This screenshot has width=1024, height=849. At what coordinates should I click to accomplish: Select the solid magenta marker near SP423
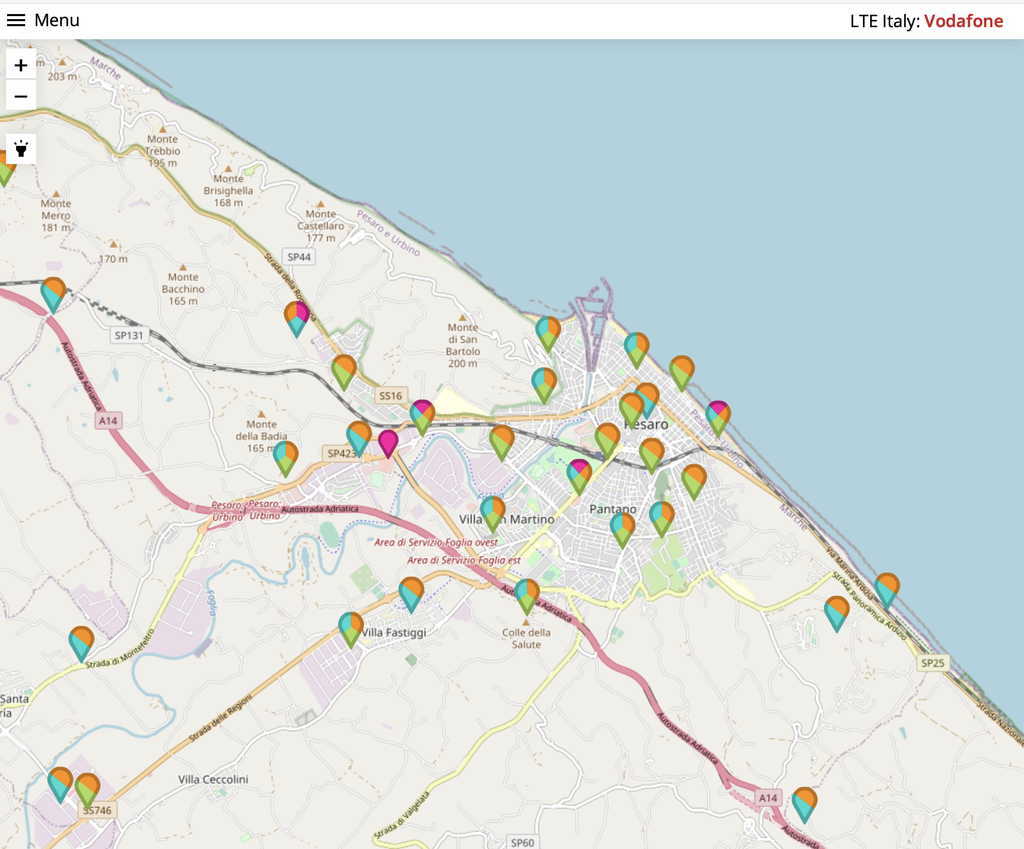[x=388, y=441]
